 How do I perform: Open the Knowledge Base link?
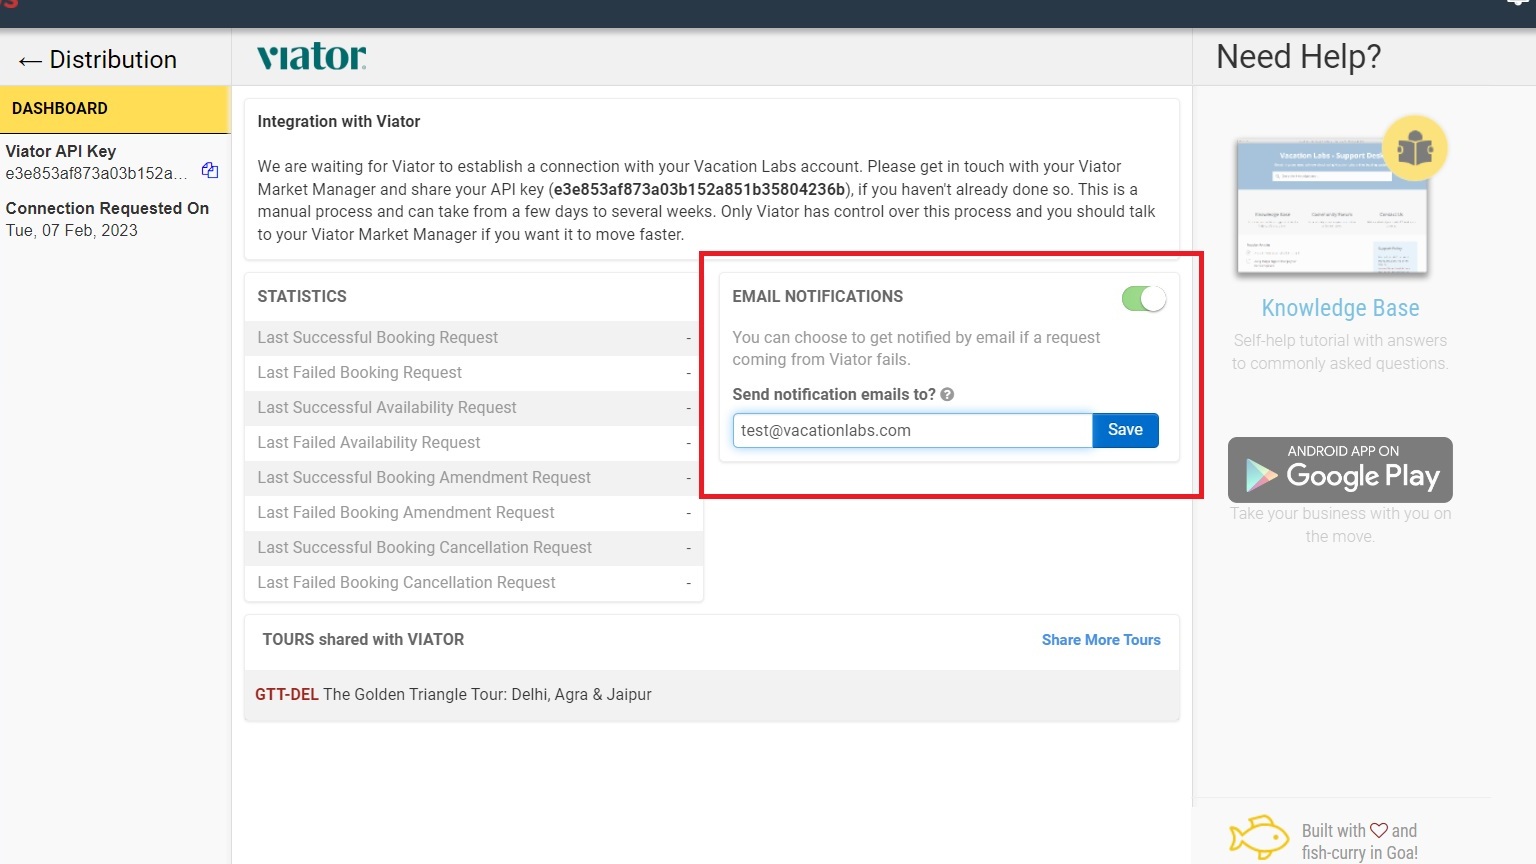(x=1340, y=308)
